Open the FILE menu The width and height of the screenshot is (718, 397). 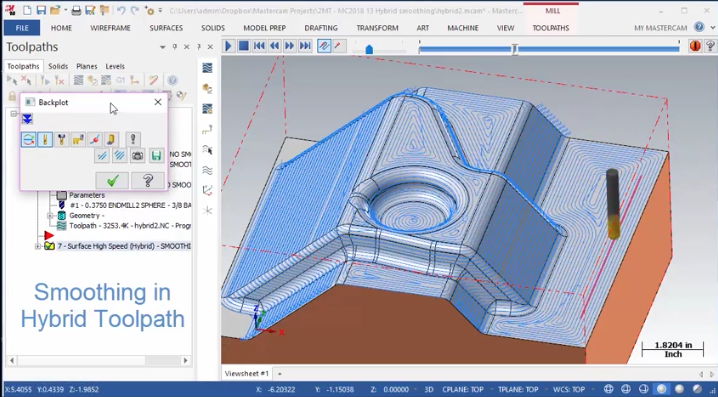[x=22, y=28]
